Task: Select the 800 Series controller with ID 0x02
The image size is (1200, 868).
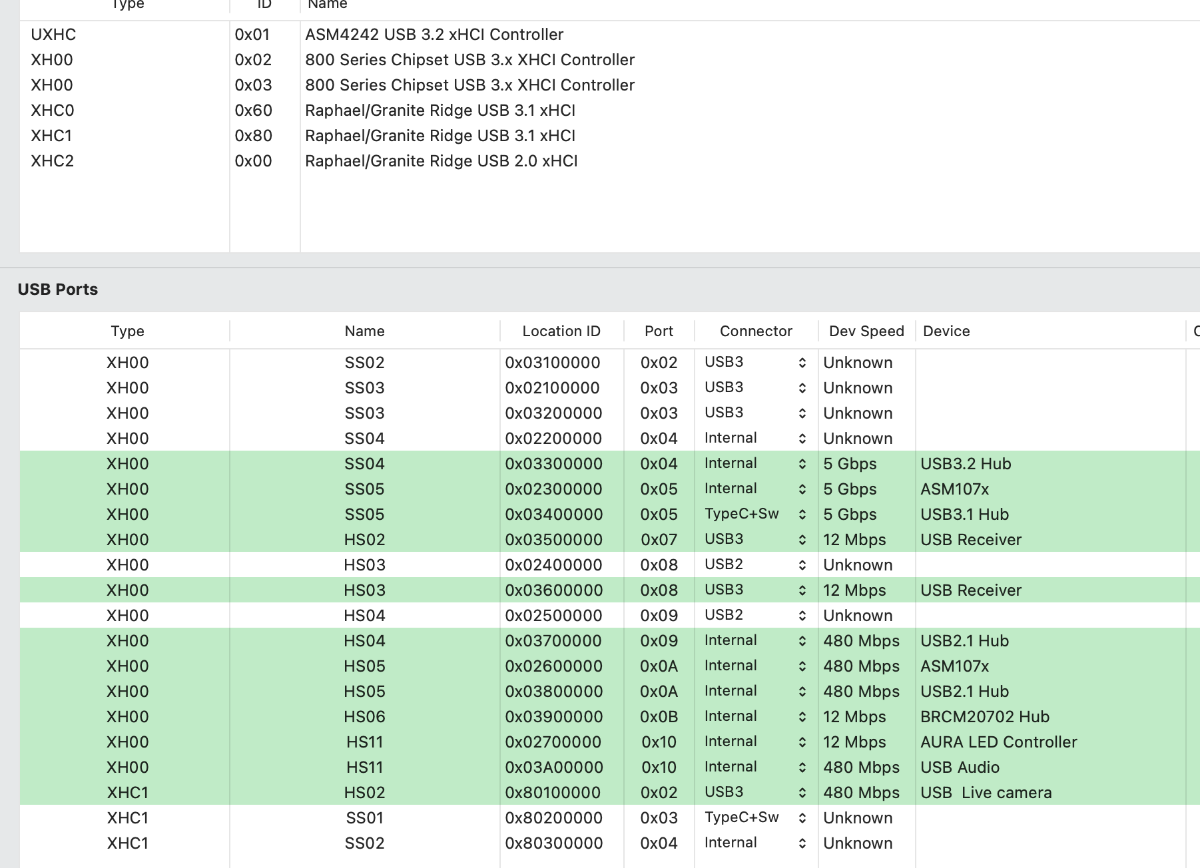Action: (x=469, y=60)
